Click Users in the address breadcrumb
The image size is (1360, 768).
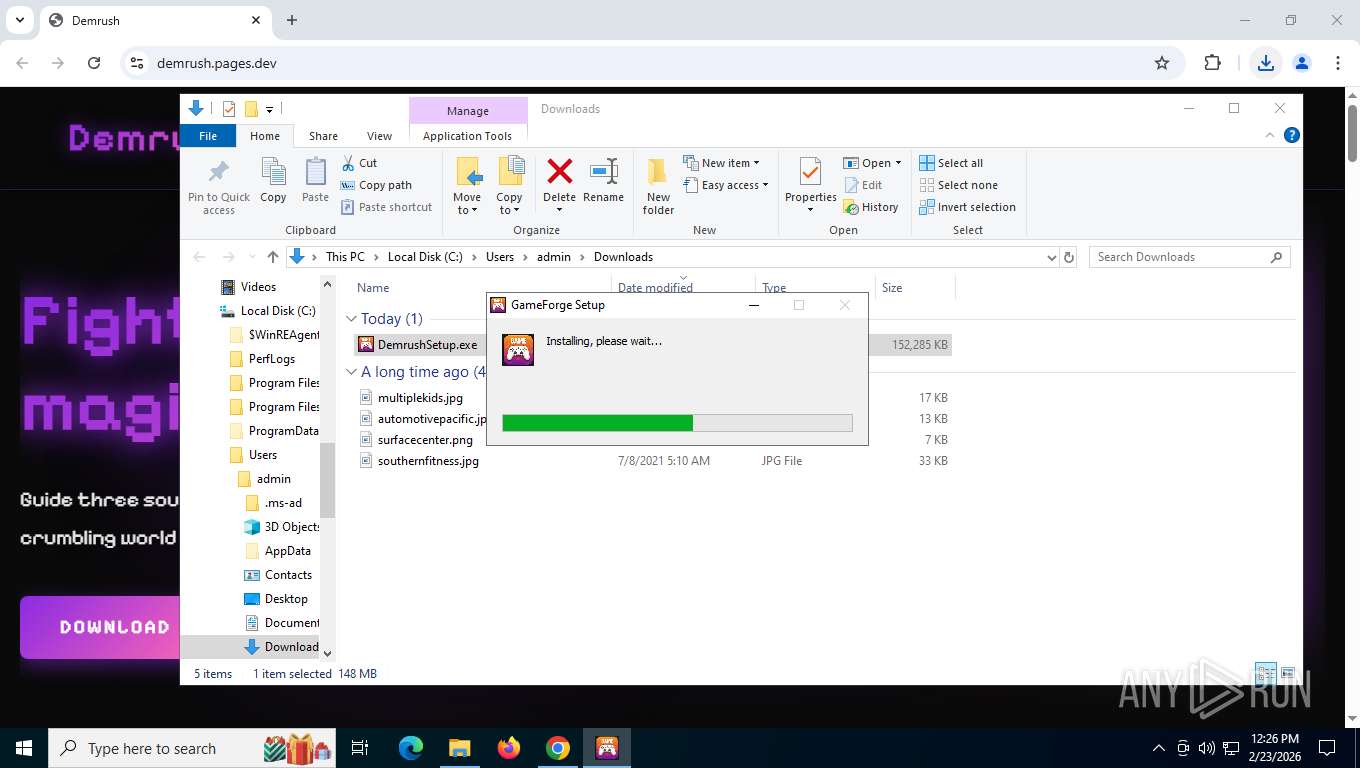pos(500,257)
